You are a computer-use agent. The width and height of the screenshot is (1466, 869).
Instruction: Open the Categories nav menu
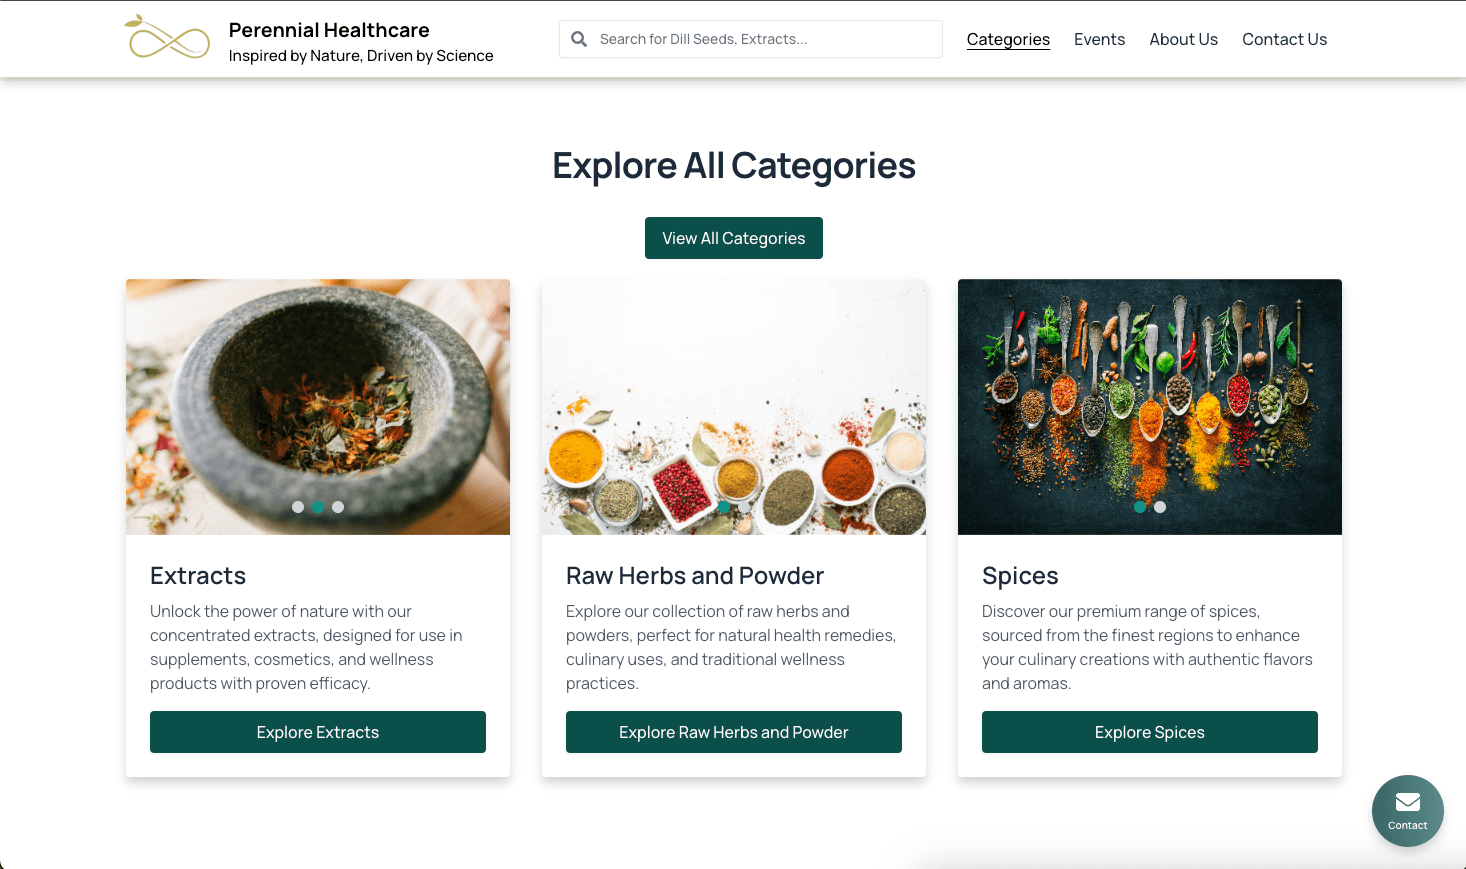[1008, 39]
